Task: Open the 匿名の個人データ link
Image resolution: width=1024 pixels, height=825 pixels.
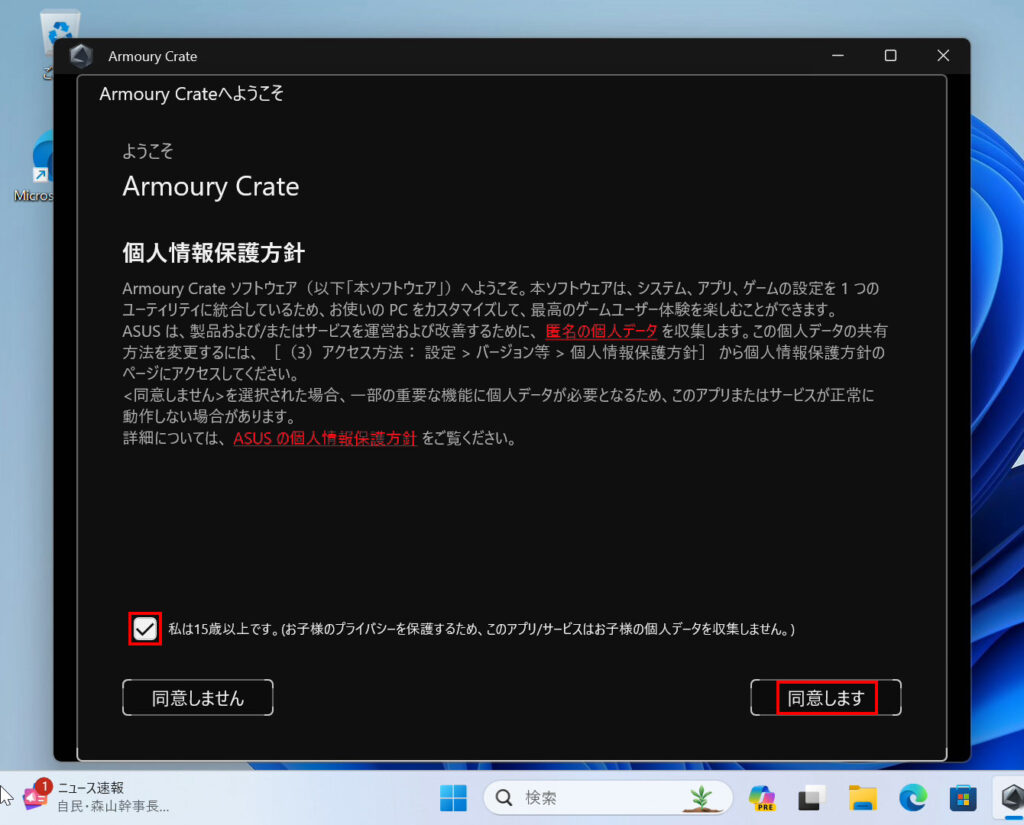Action: (601, 331)
